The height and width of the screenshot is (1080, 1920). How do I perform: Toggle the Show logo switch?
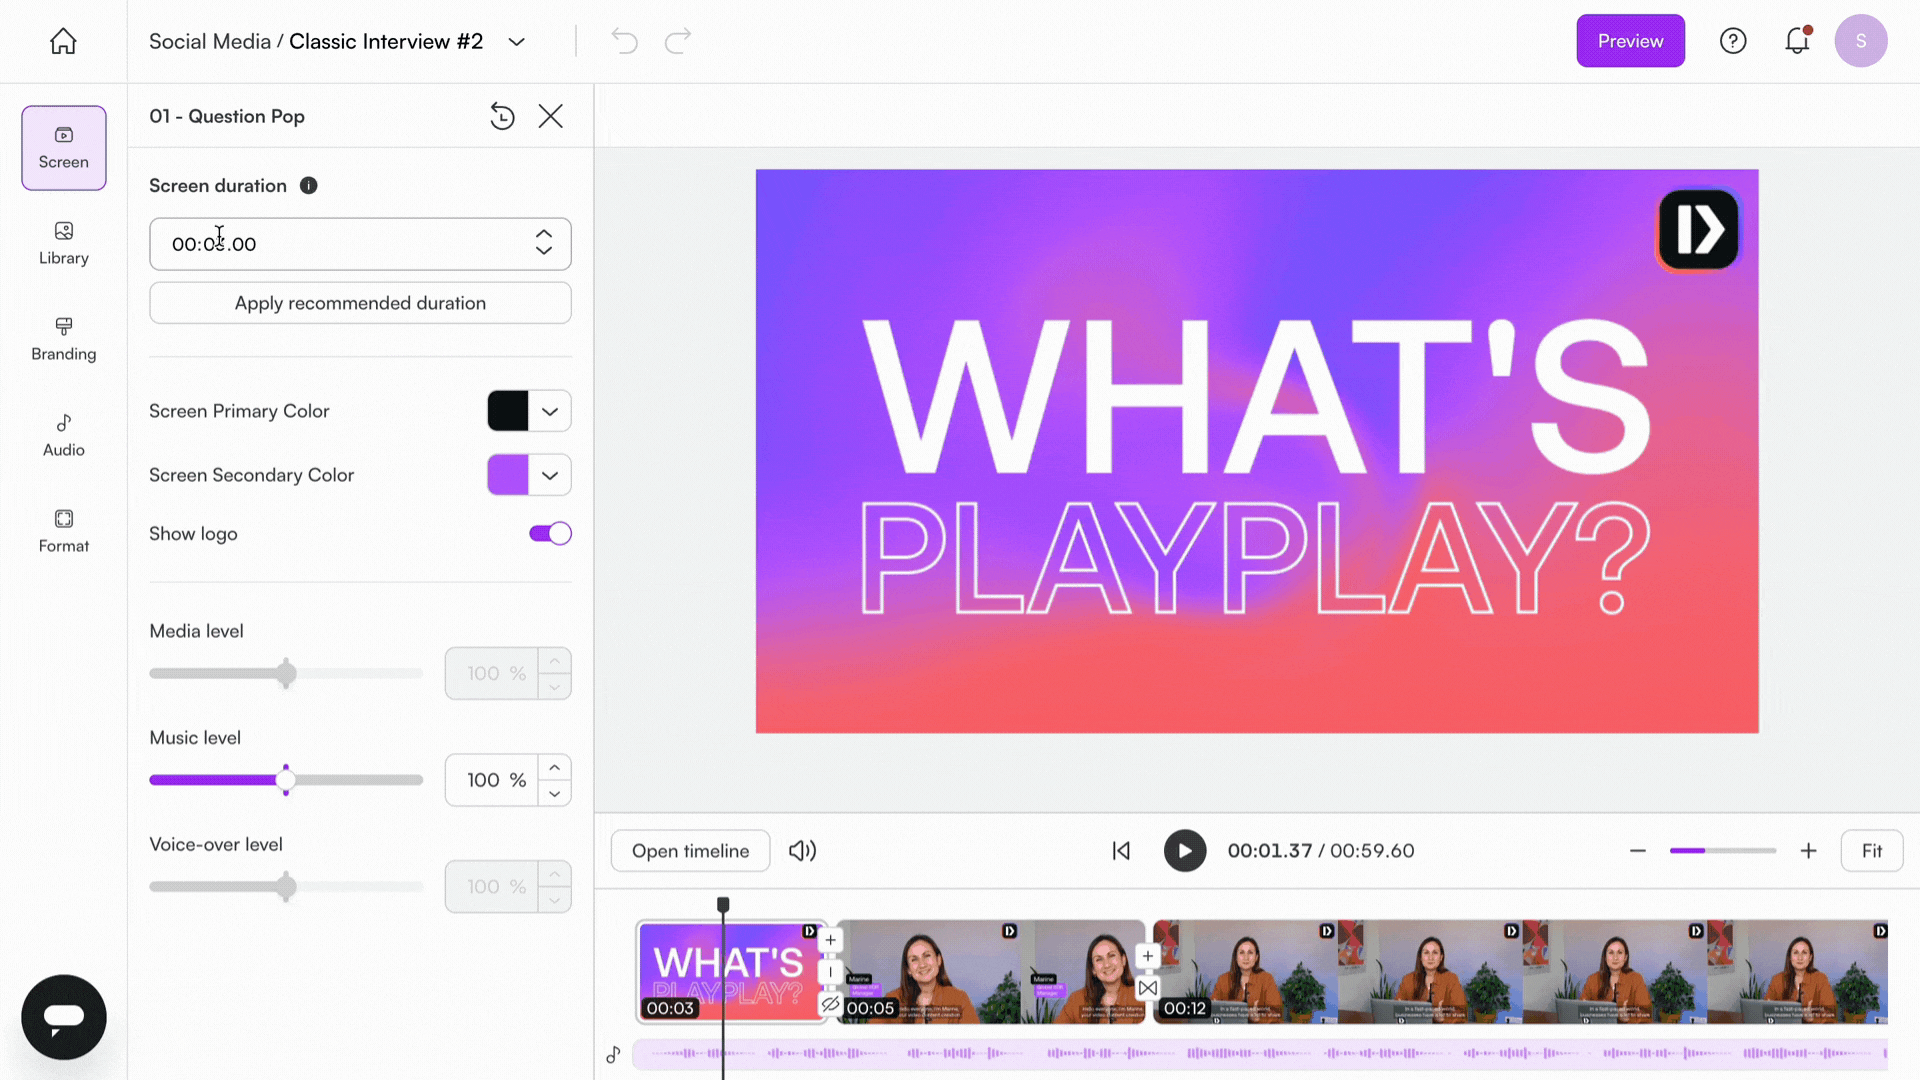click(x=550, y=533)
